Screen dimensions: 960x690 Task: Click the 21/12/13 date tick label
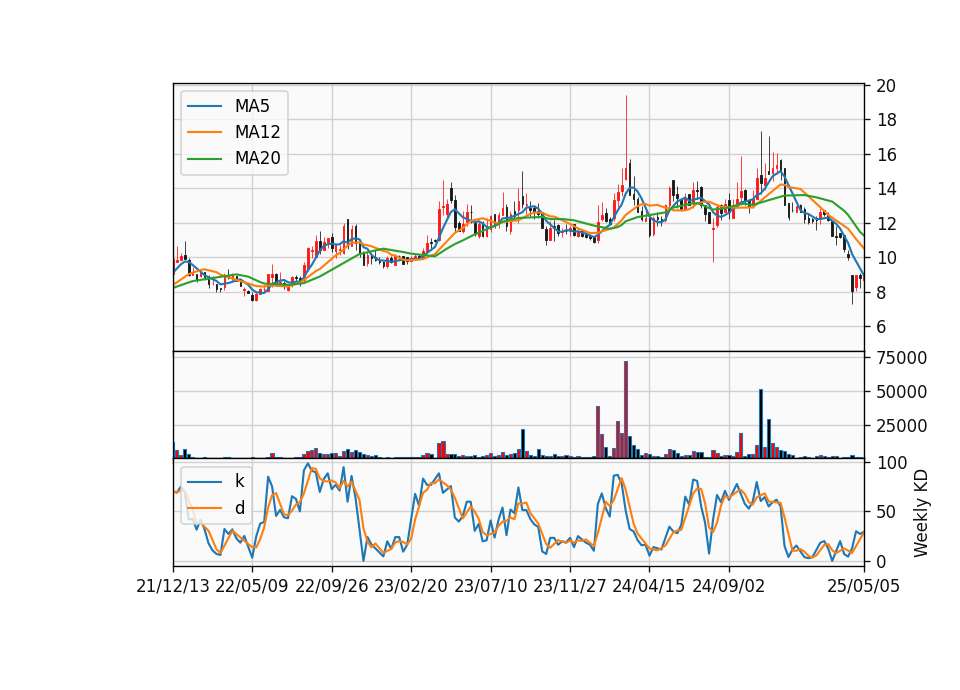(173, 586)
